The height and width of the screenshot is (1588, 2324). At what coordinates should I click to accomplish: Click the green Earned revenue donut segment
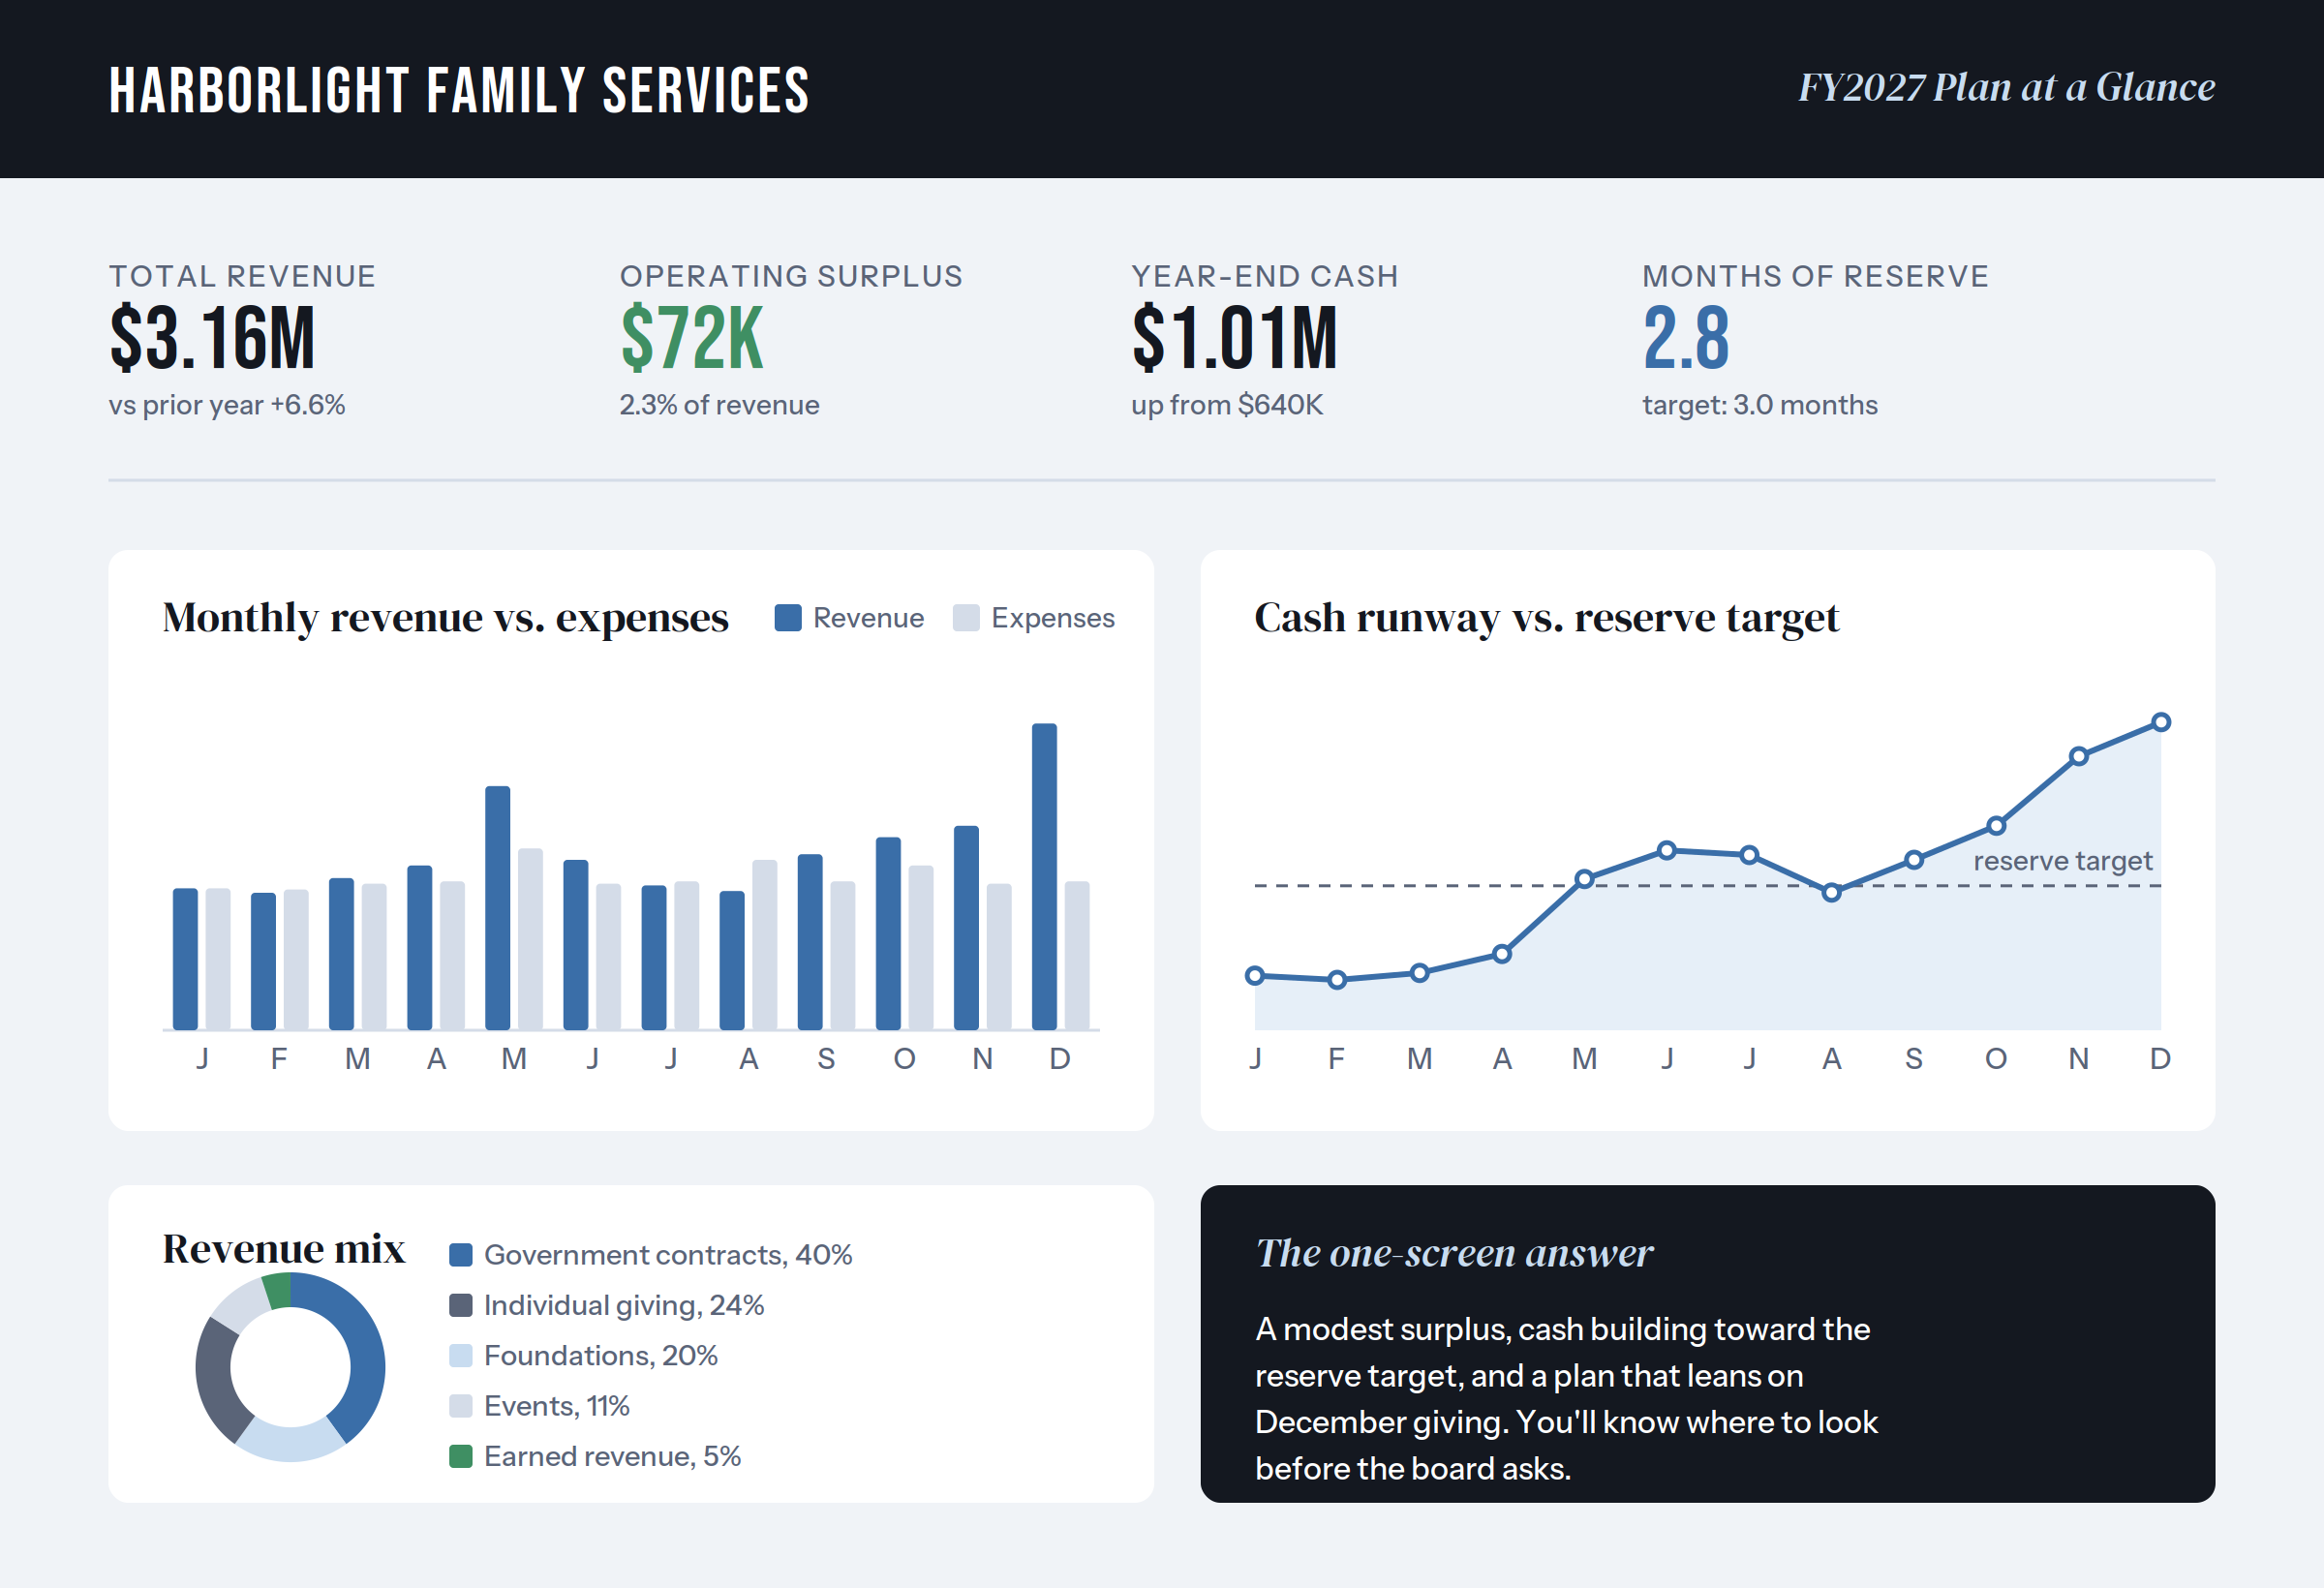[278, 1291]
